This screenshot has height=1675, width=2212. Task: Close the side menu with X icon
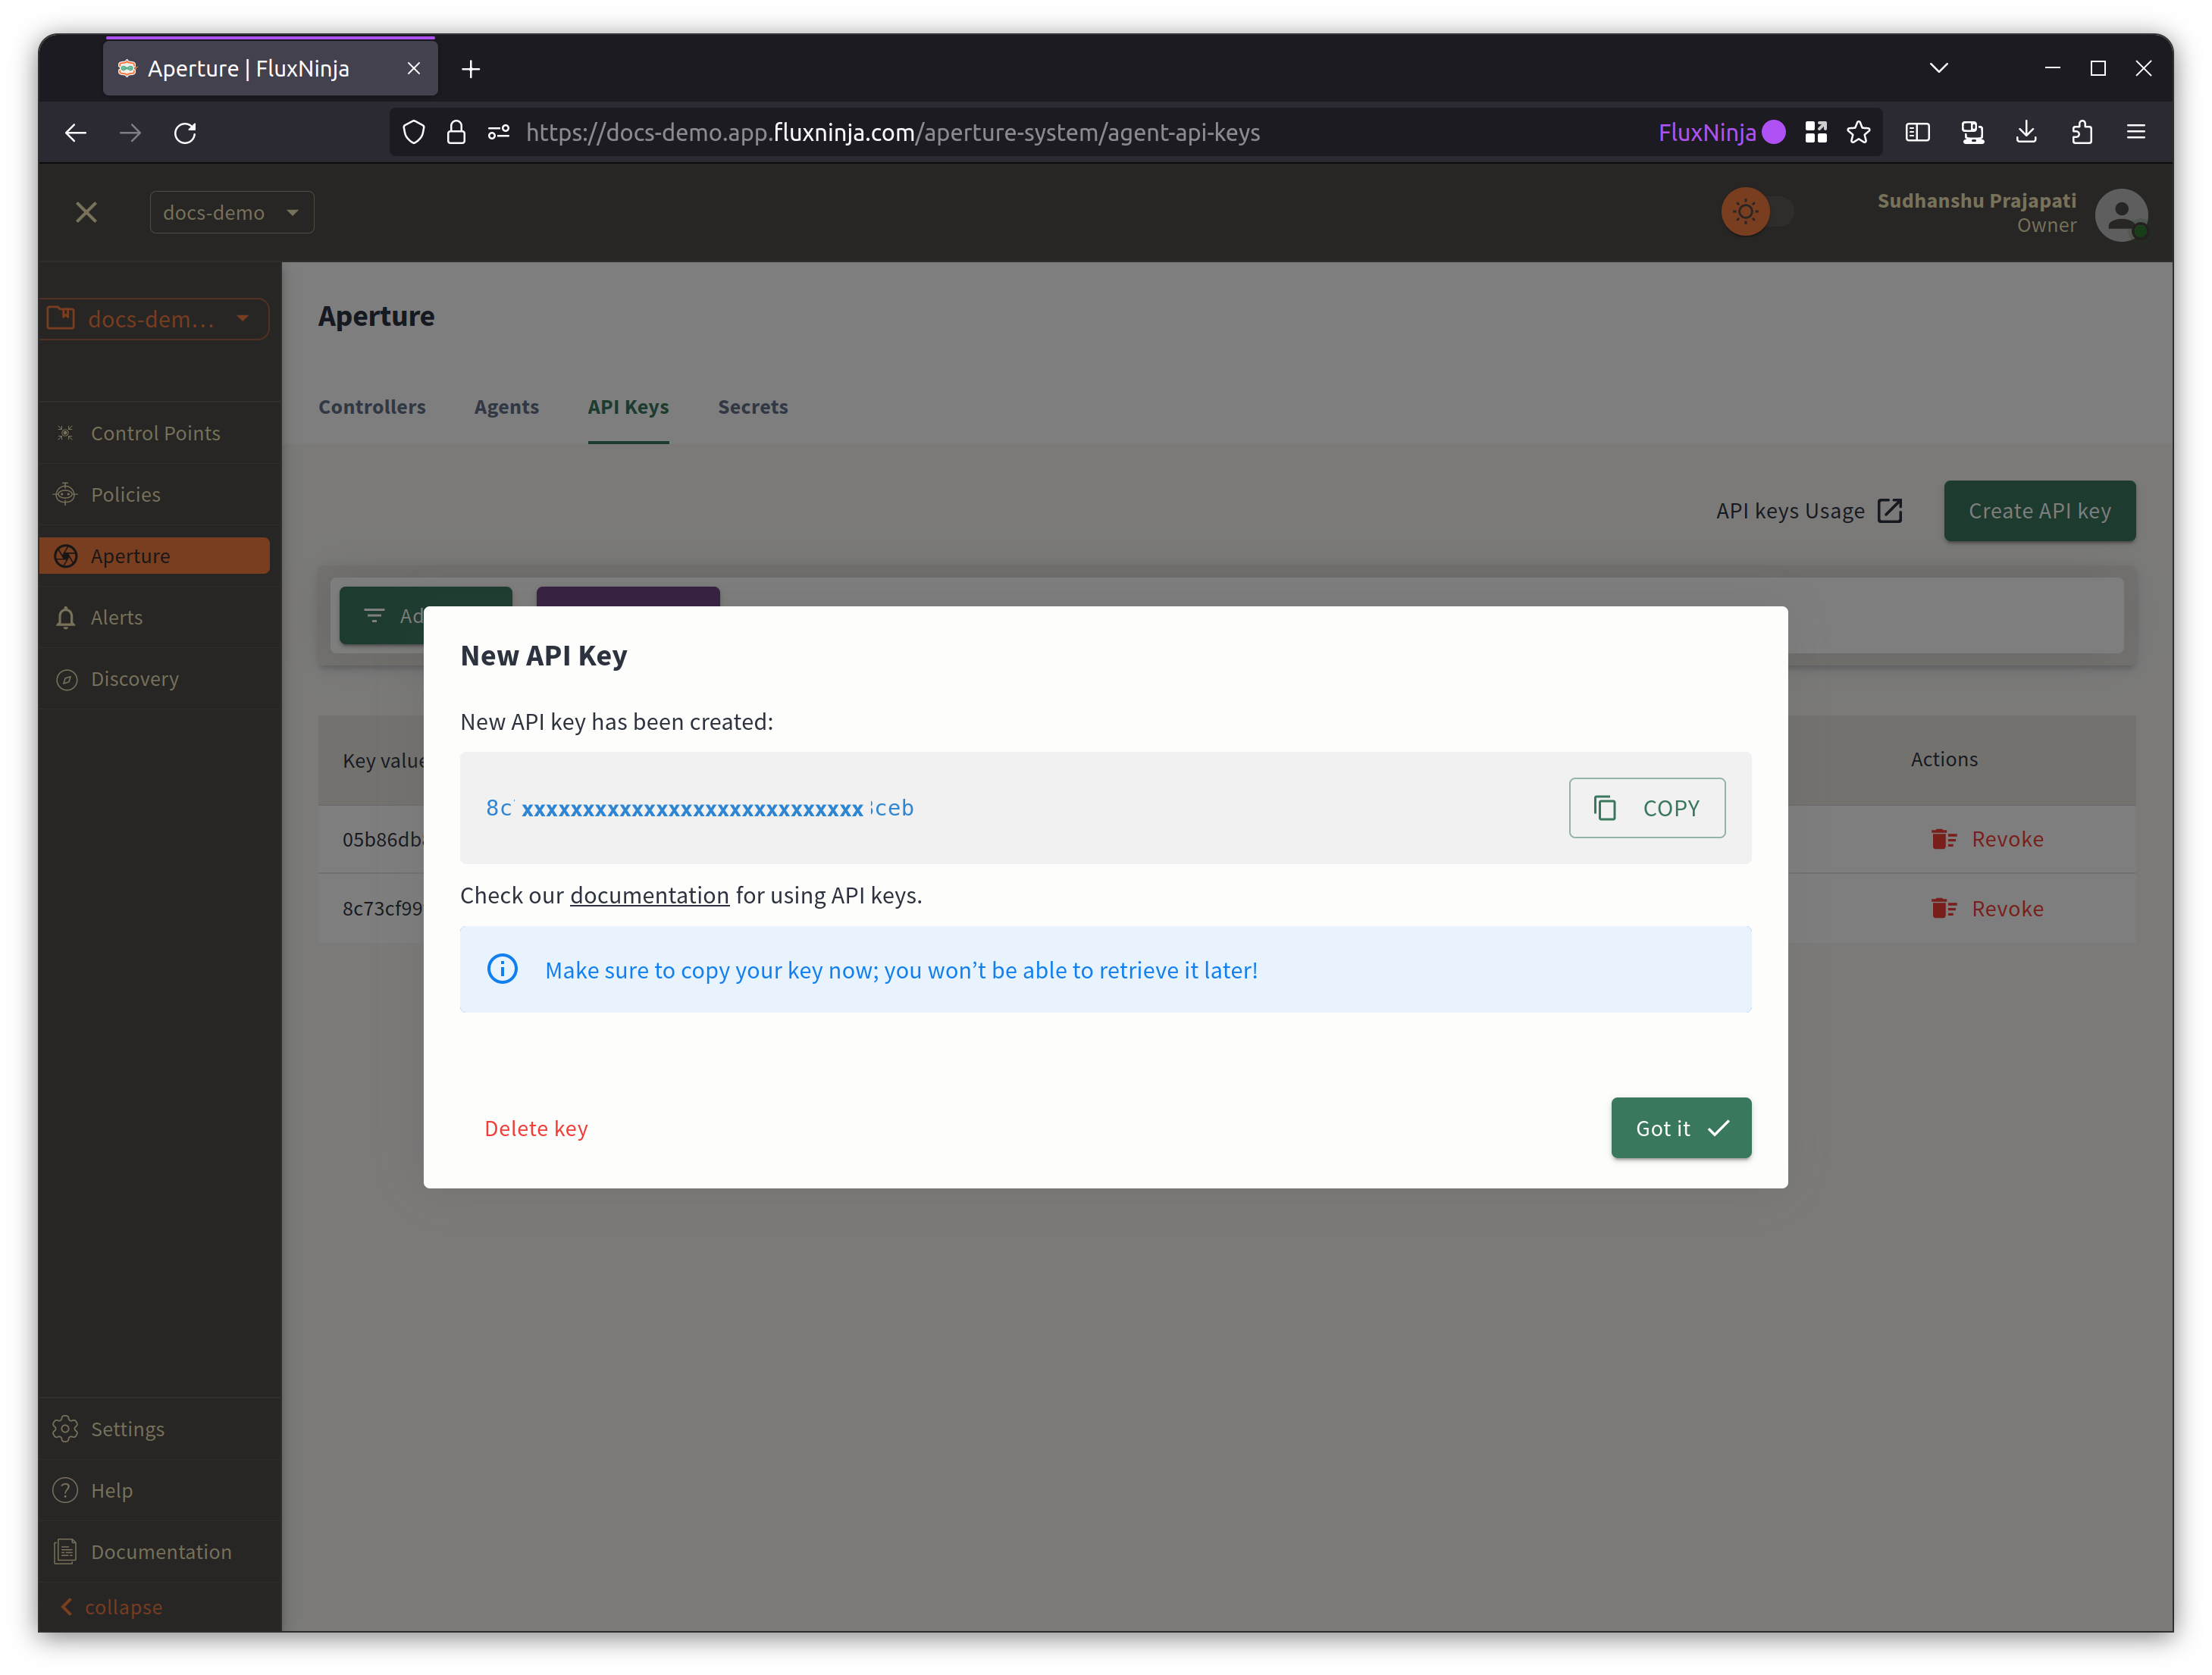(86, 212)
